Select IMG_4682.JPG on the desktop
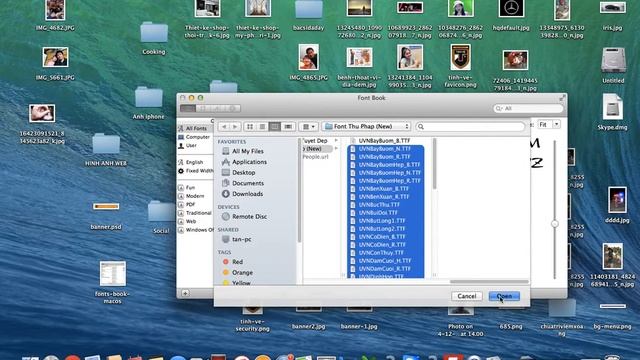Screen dimensions: 640x360 55,16
